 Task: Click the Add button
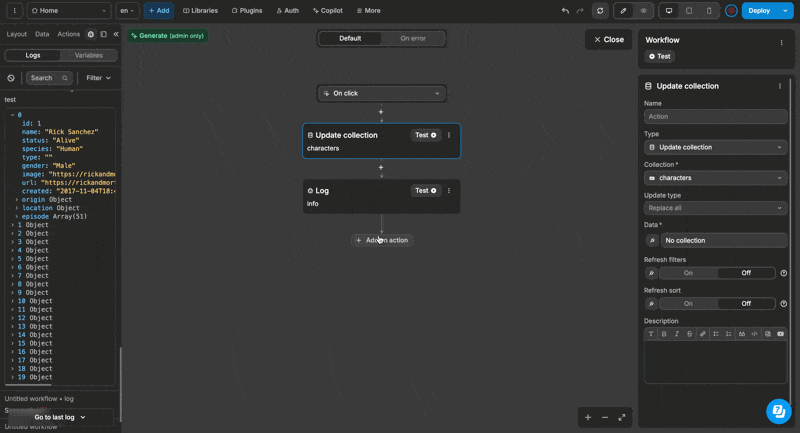coord(159,11)
